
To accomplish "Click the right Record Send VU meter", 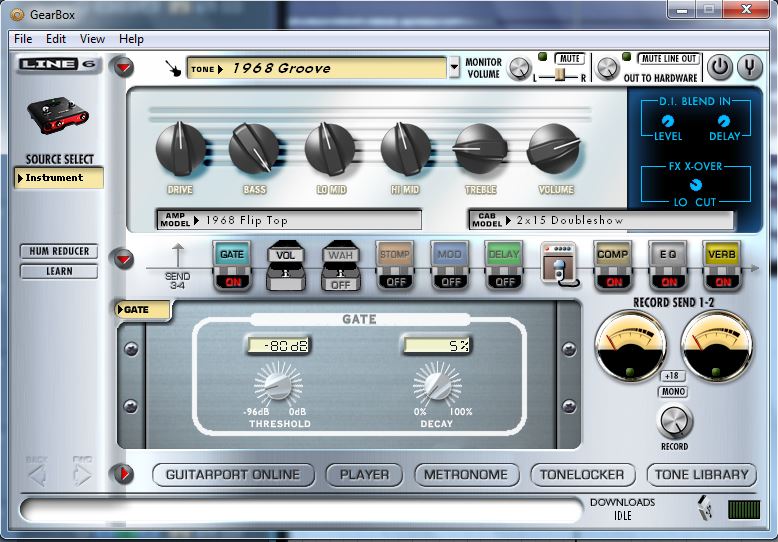I will coord(716,346).
